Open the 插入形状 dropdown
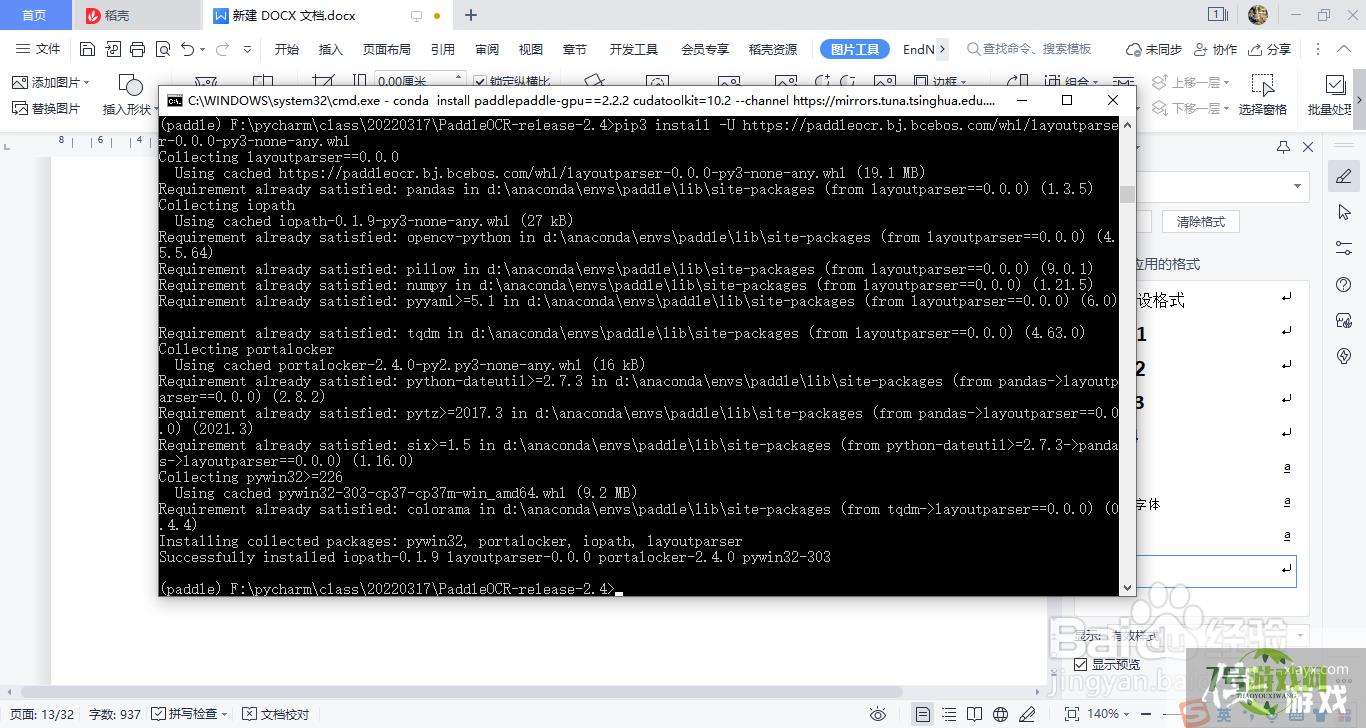The height and width of the screenshot is (728, 1366). click(x=131, y=109)
